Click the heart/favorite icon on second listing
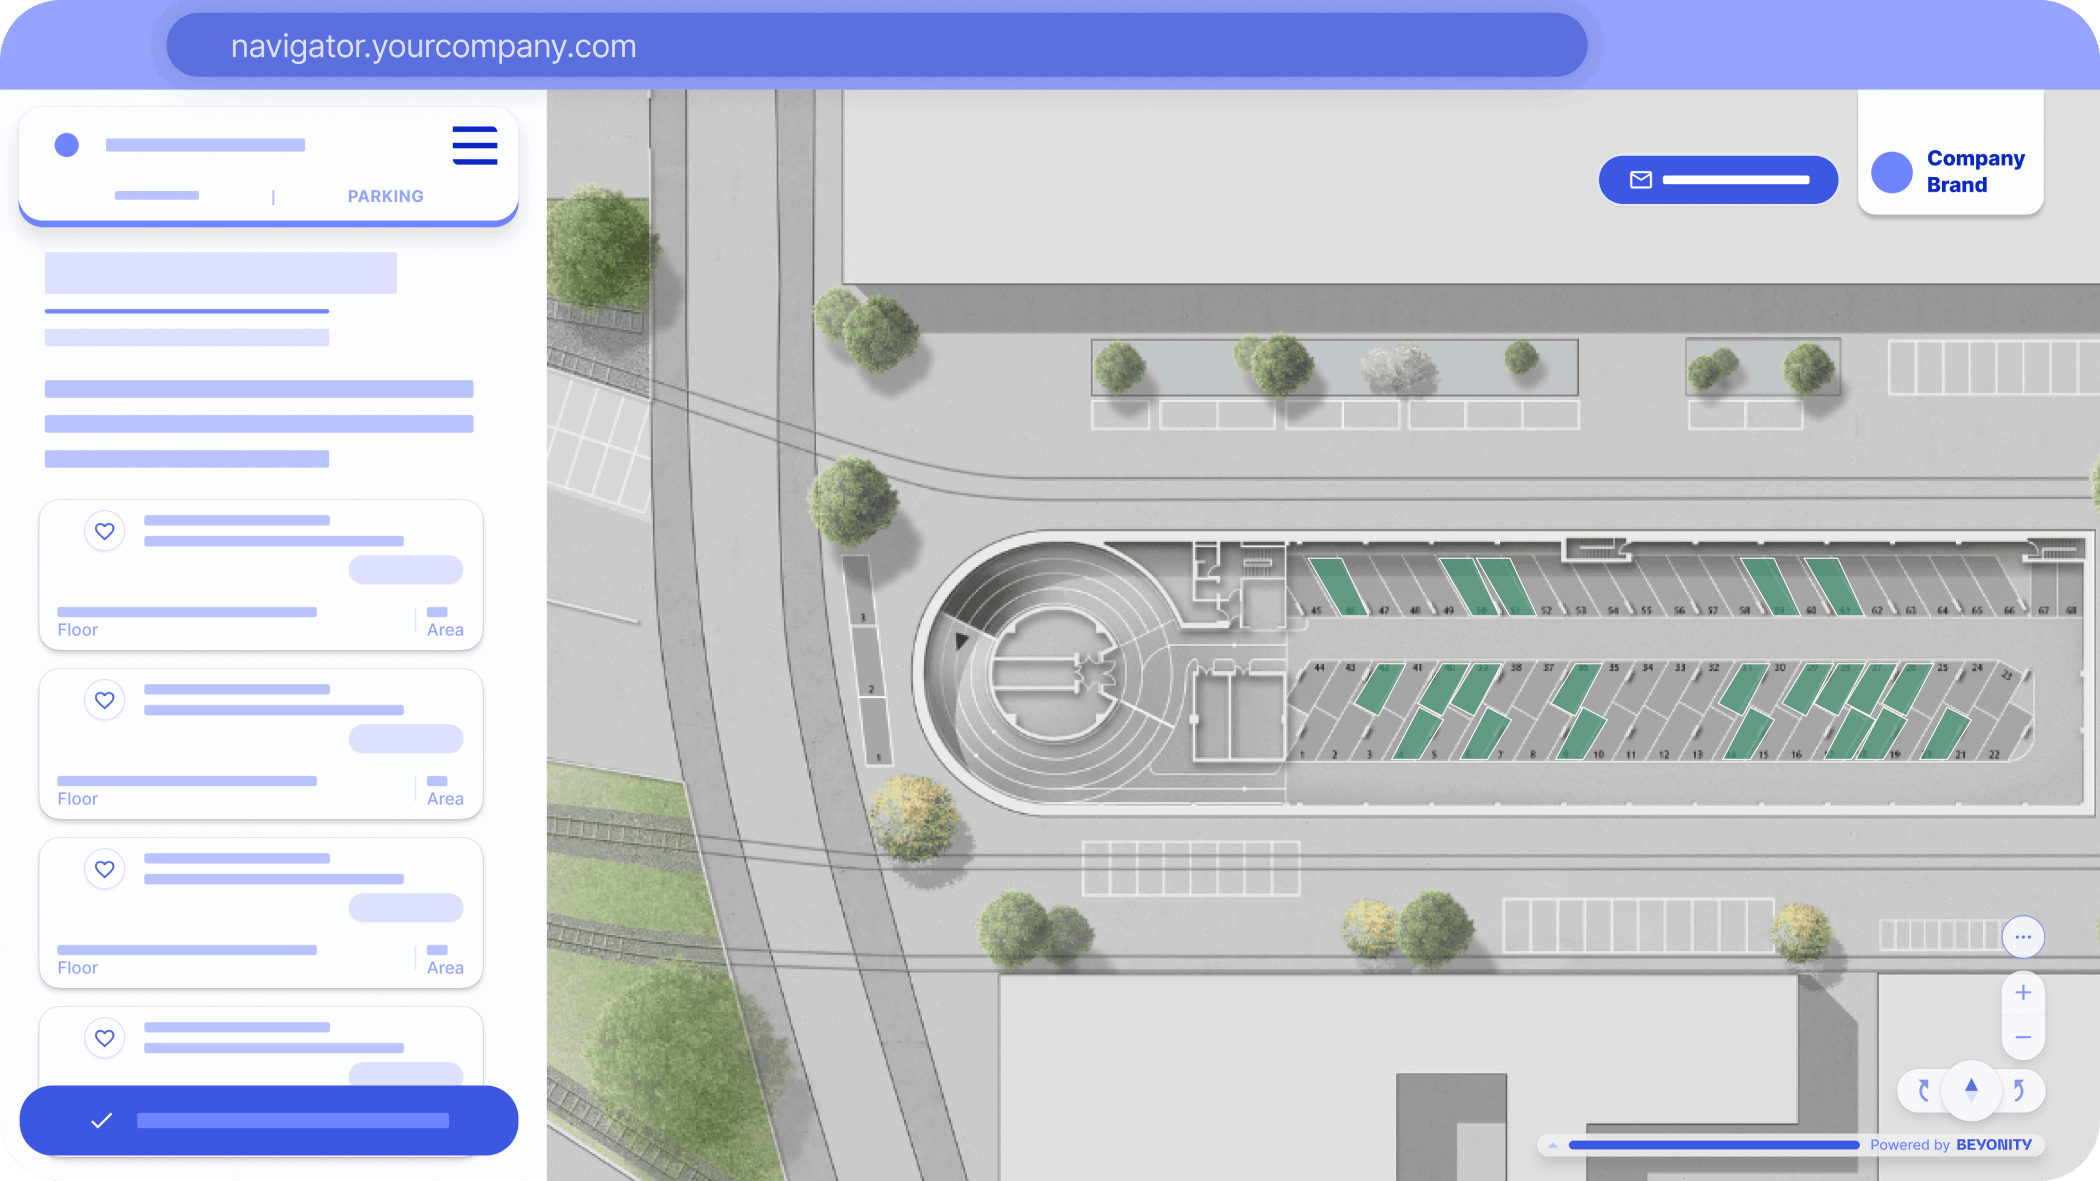The width and height of the screenshot is (2100, 1181). point(104,699)
